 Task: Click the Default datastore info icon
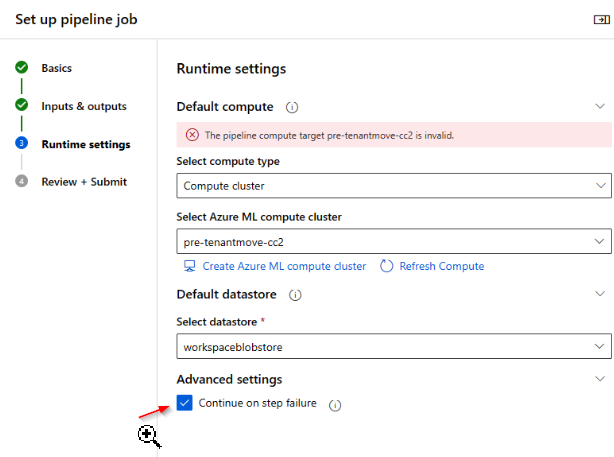pos(295,295)
